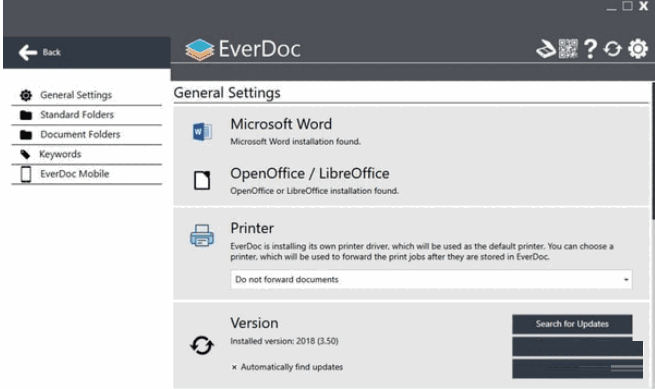Maximize the EverDoc window

pyautogui.click(x=627, y=6)
